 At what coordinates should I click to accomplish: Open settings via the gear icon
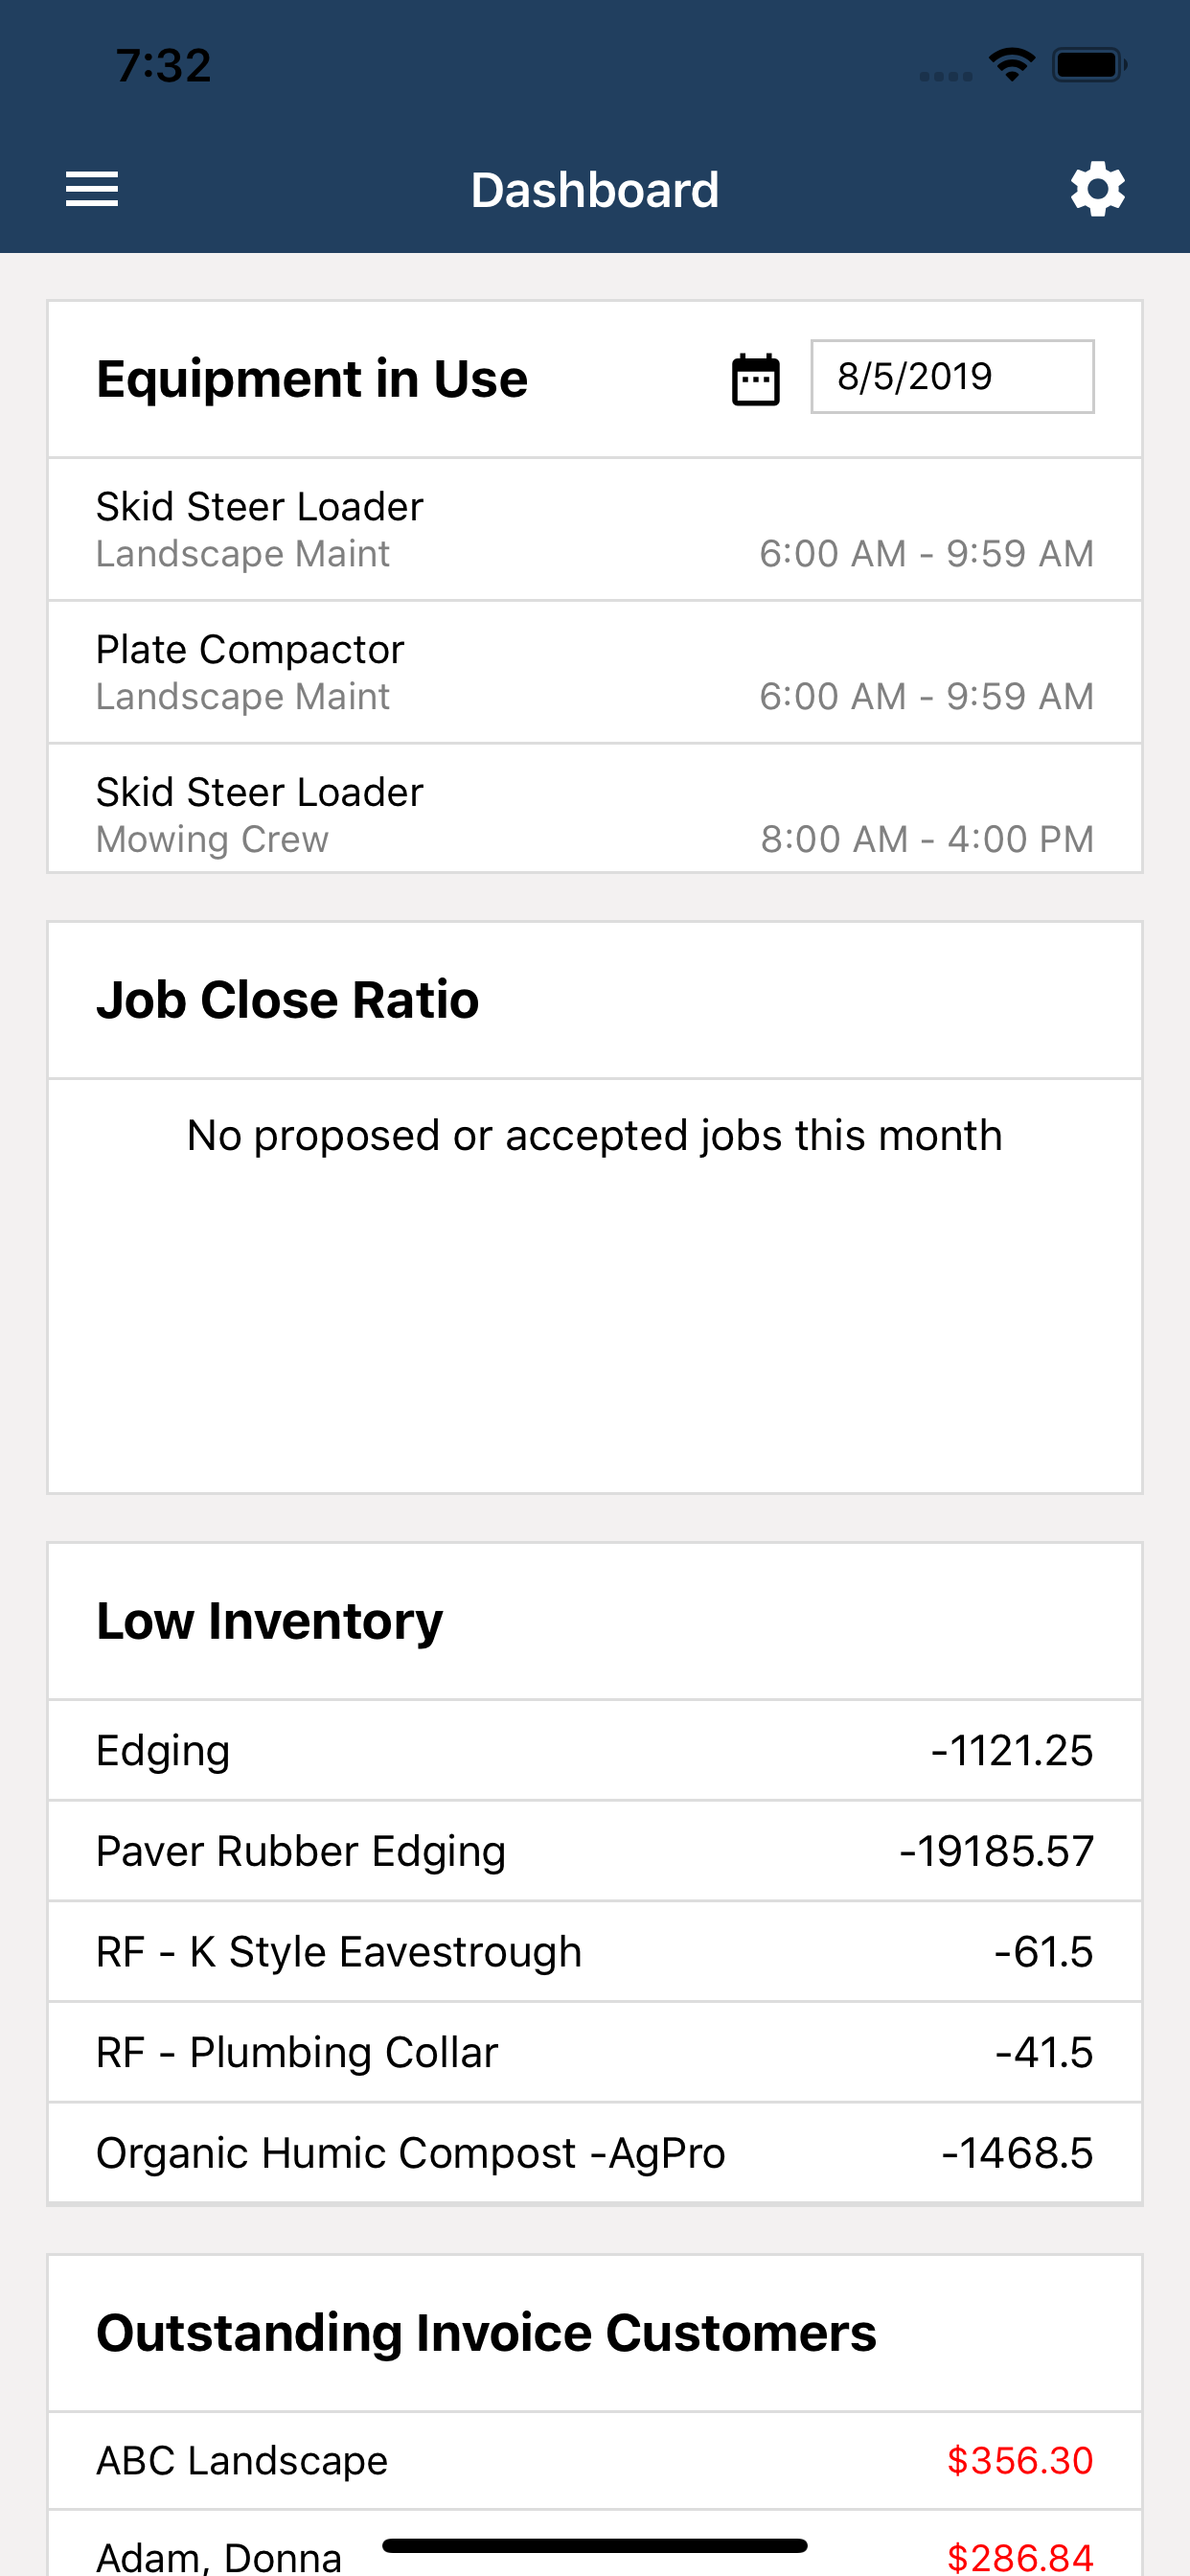click(1097, 189)
